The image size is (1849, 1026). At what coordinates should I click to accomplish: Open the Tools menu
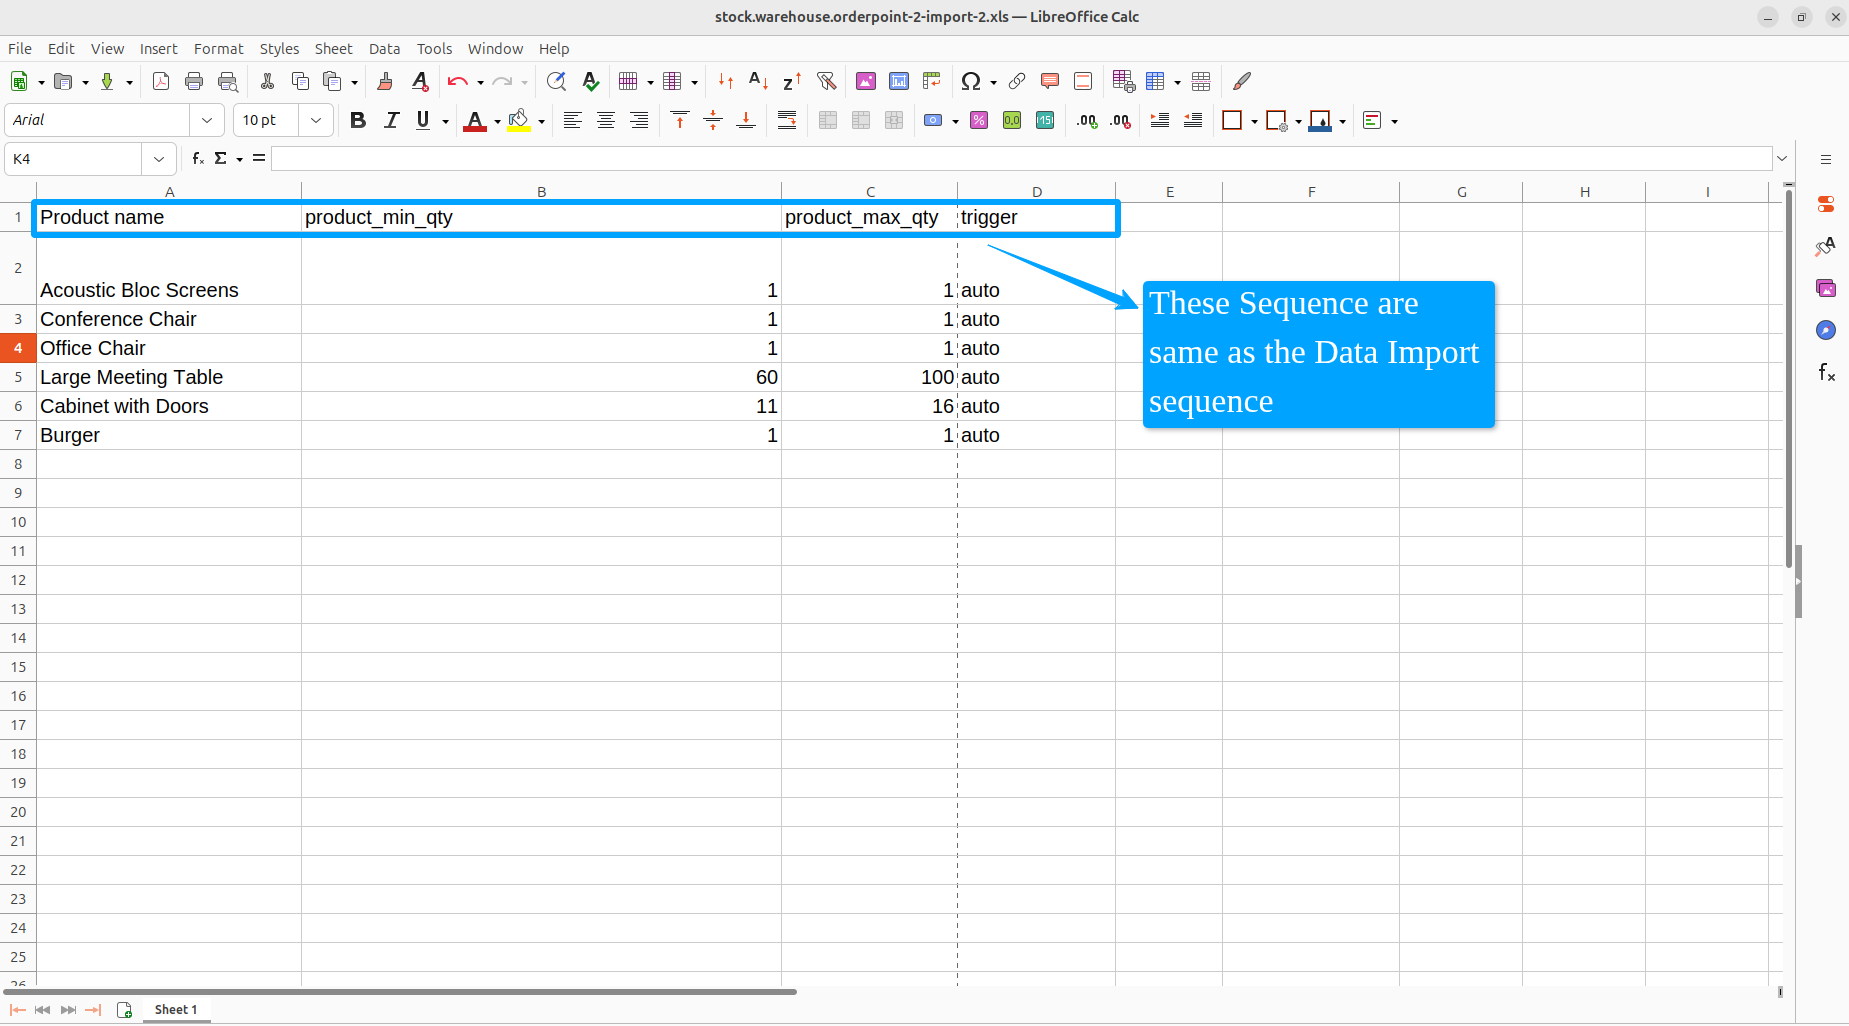(x=435, y=49)
